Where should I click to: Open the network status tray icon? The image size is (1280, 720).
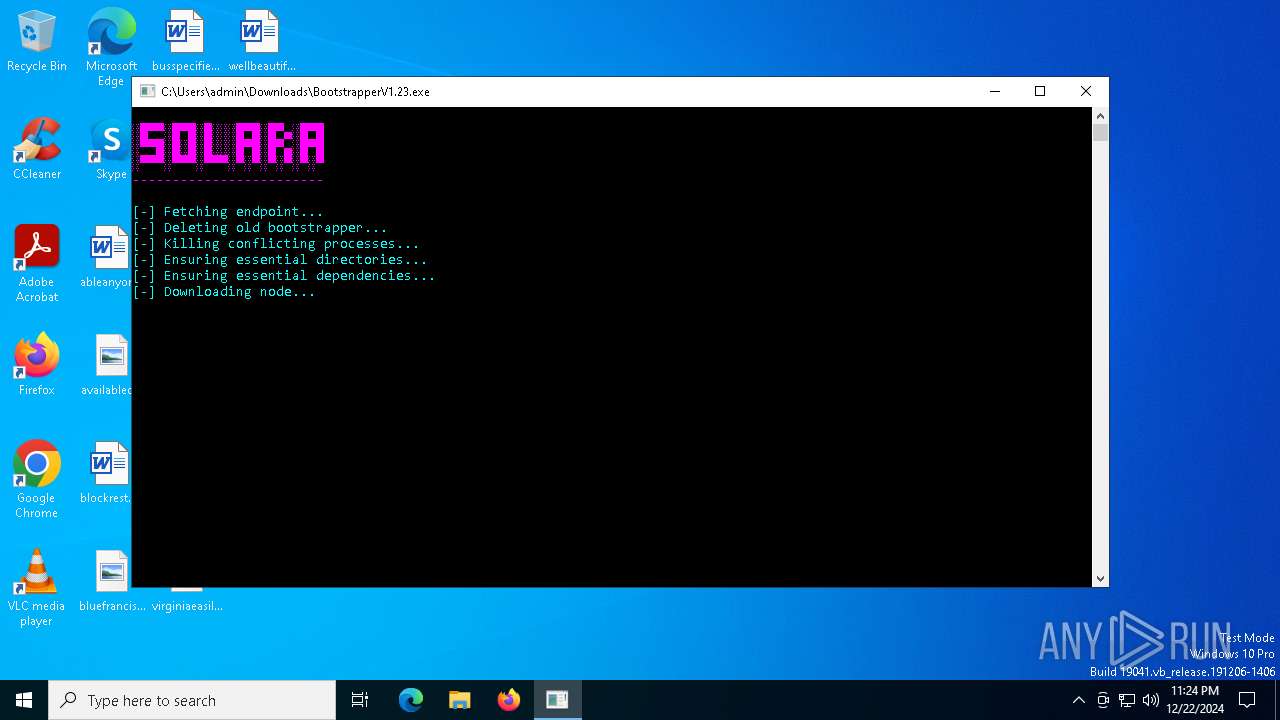coord(1127,700)
